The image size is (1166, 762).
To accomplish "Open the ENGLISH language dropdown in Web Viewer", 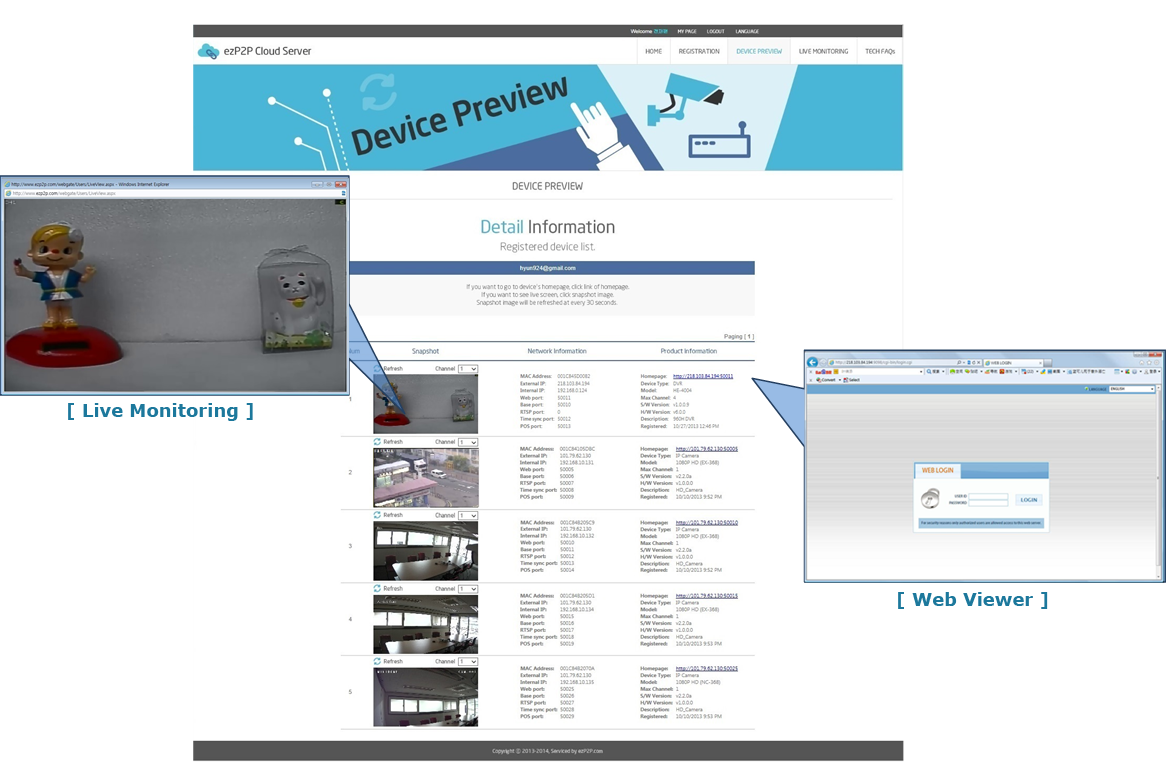I will click(x=1132, y=389).
